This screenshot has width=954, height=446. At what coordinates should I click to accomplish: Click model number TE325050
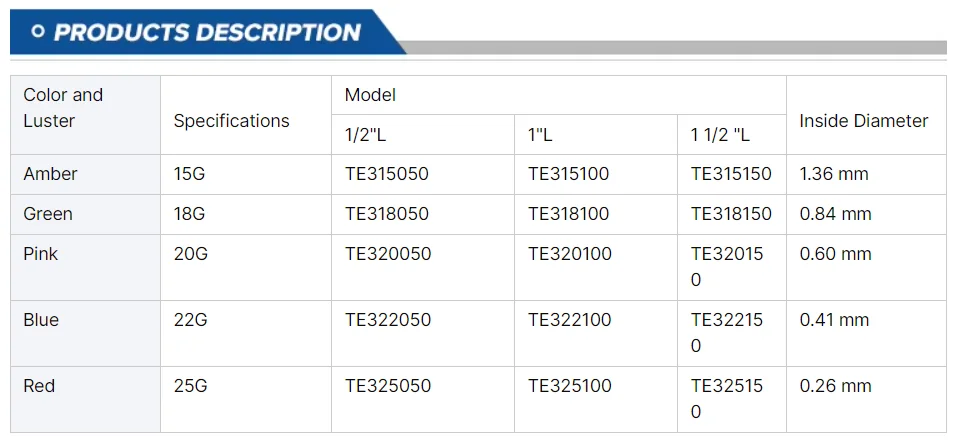click(x=388, y=386)
